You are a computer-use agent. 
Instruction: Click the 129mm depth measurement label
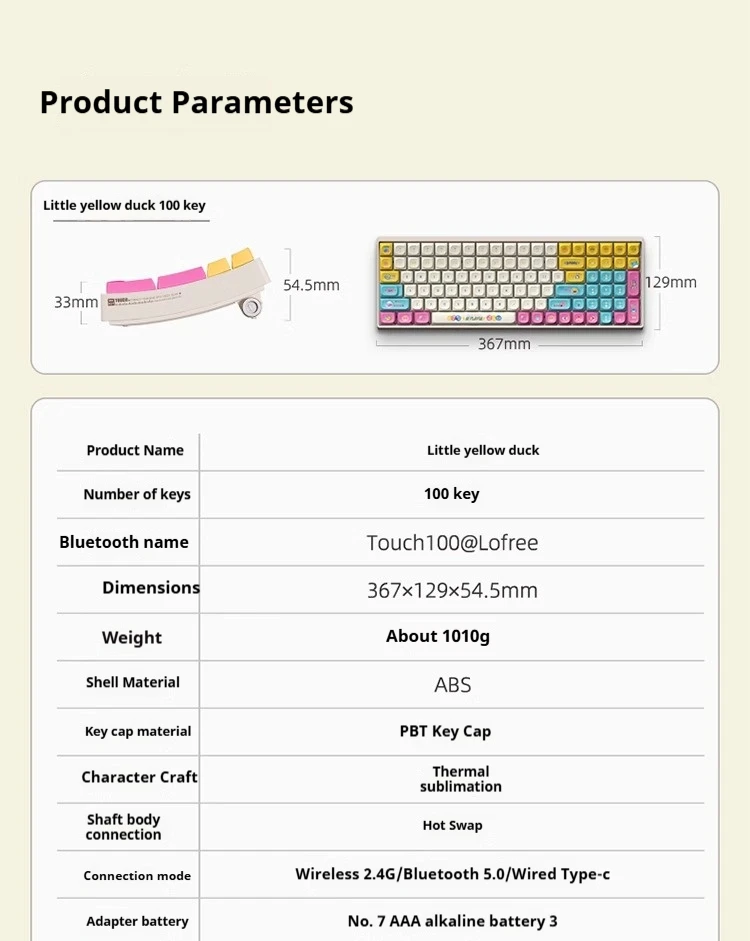click(x=670, y=282)
